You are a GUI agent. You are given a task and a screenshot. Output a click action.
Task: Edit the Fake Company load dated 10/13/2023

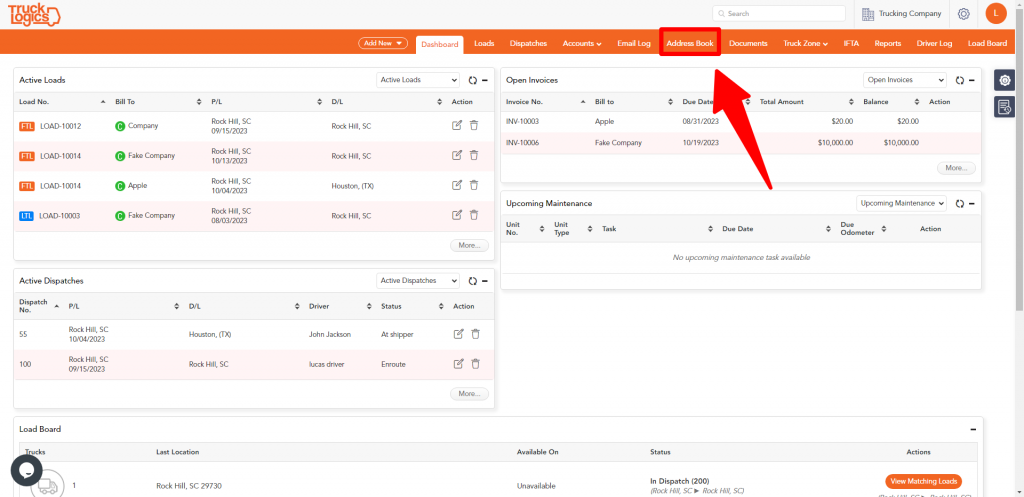click(x=457, y=155)
